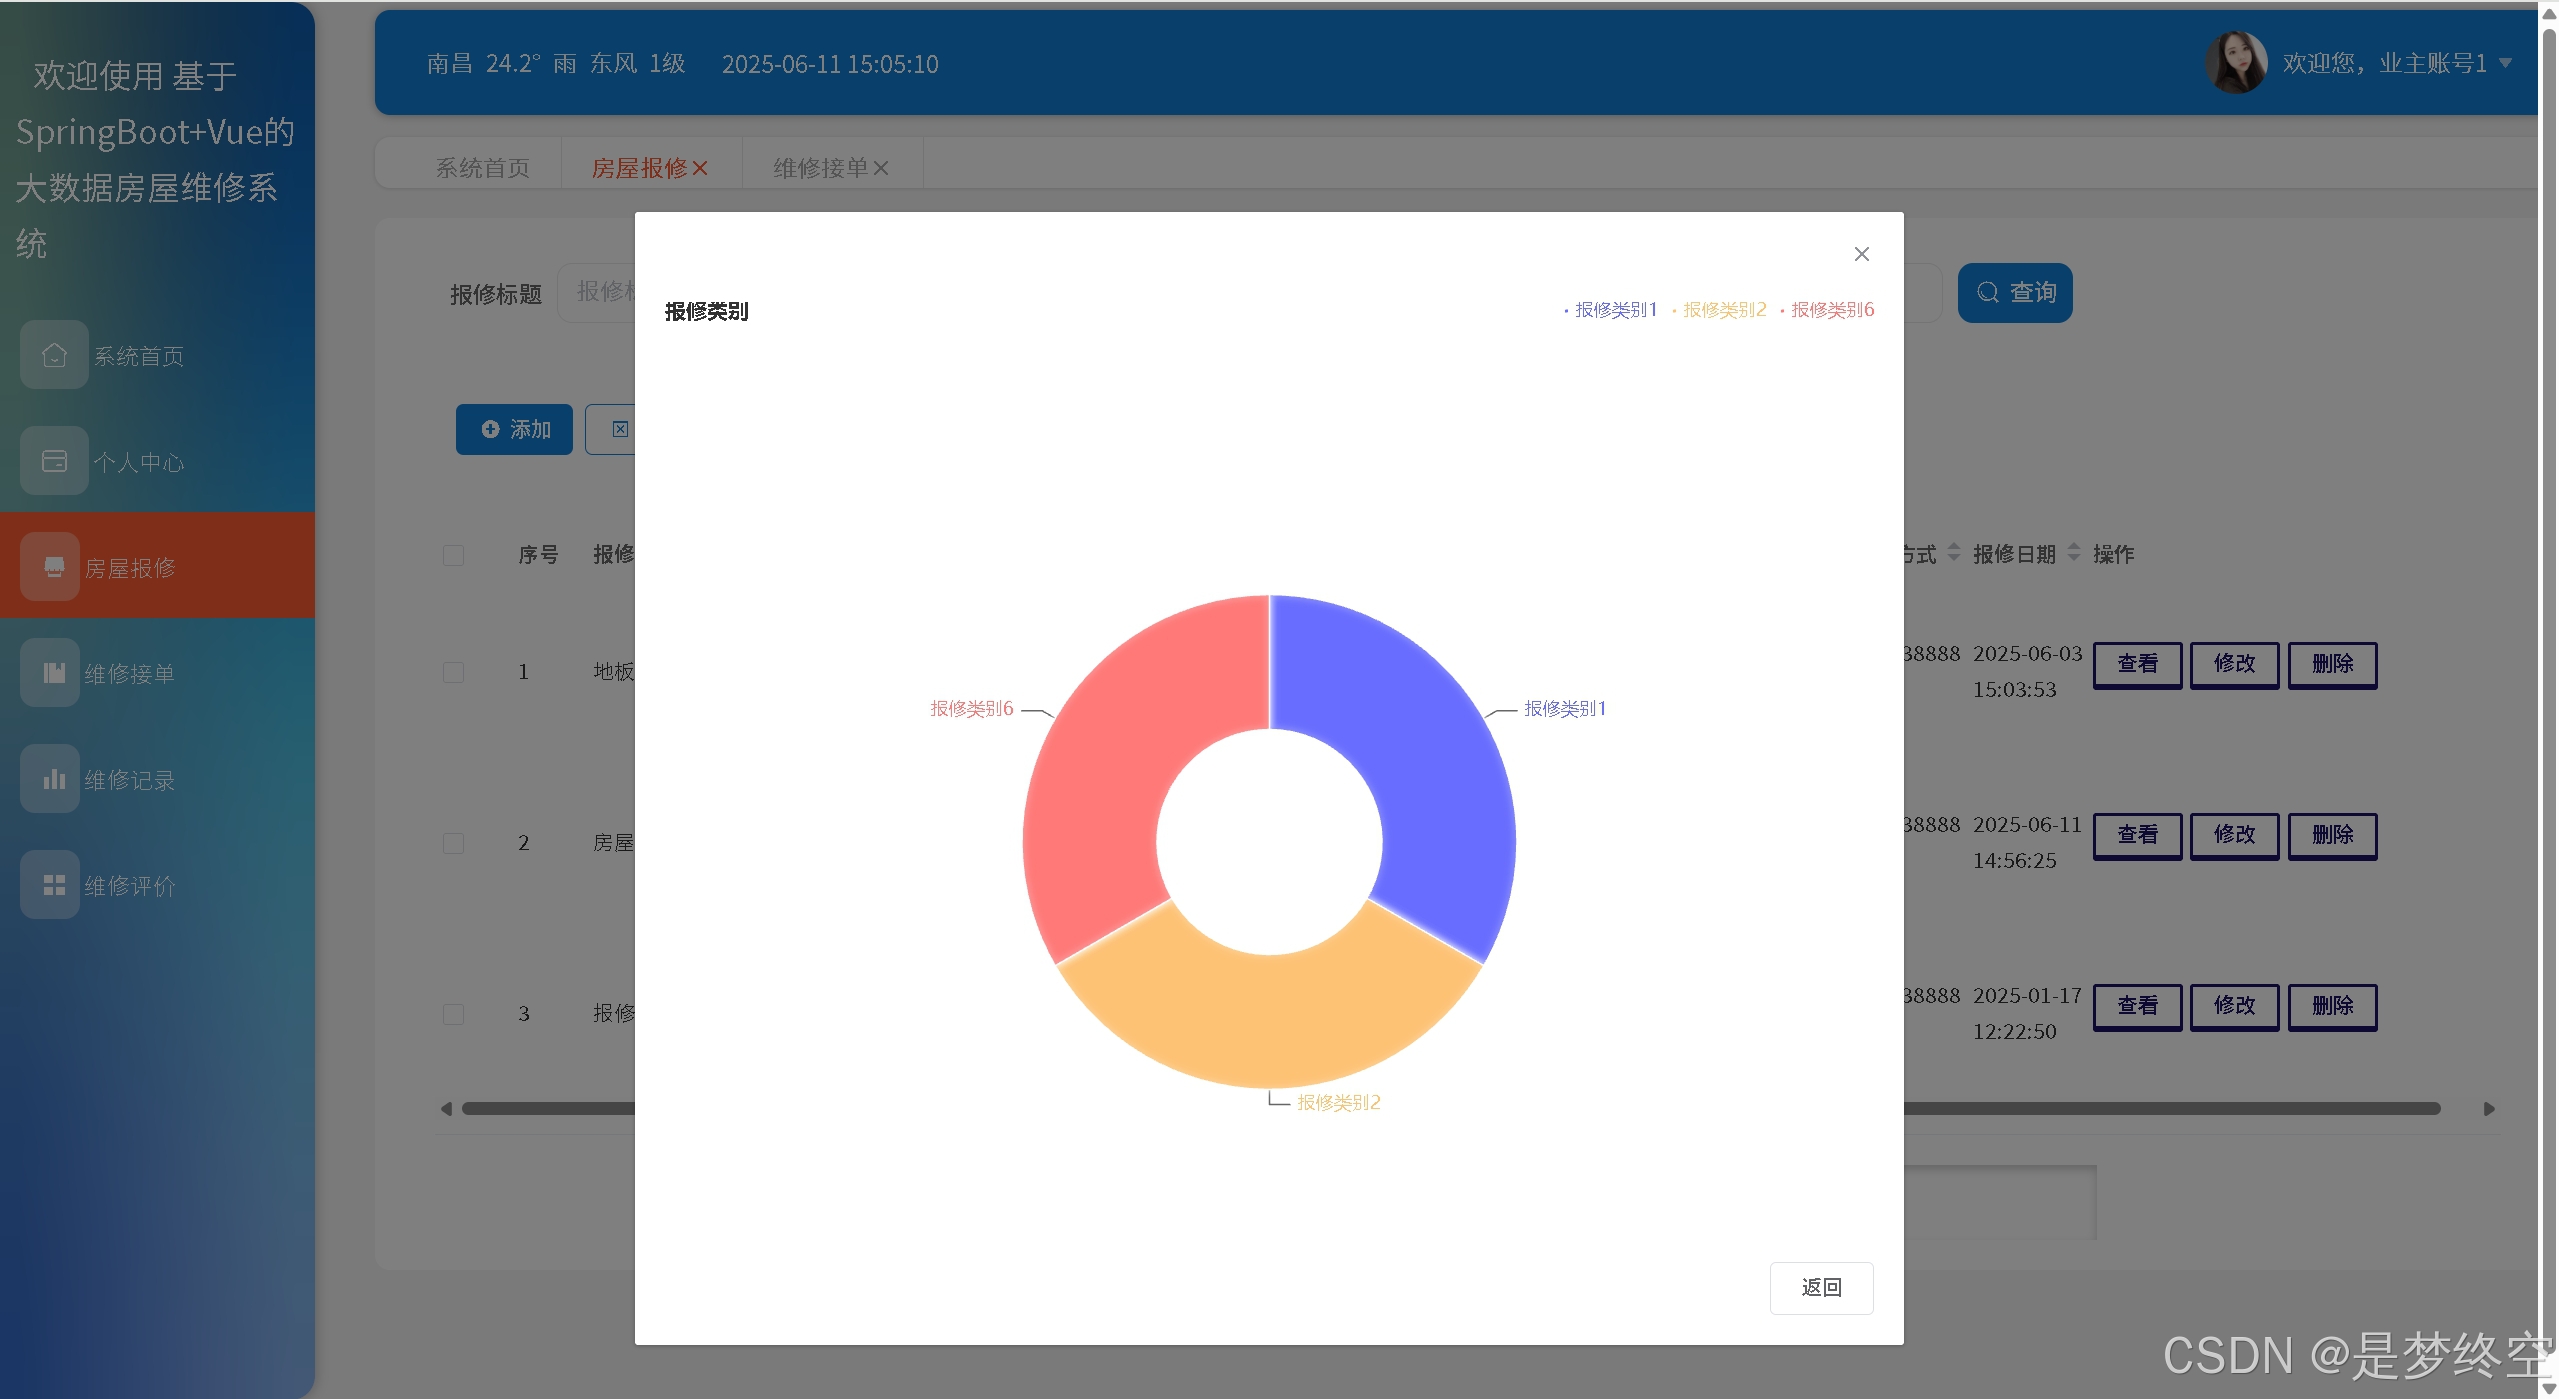Click the 维修记录 bar chart icon

point(54,779)
